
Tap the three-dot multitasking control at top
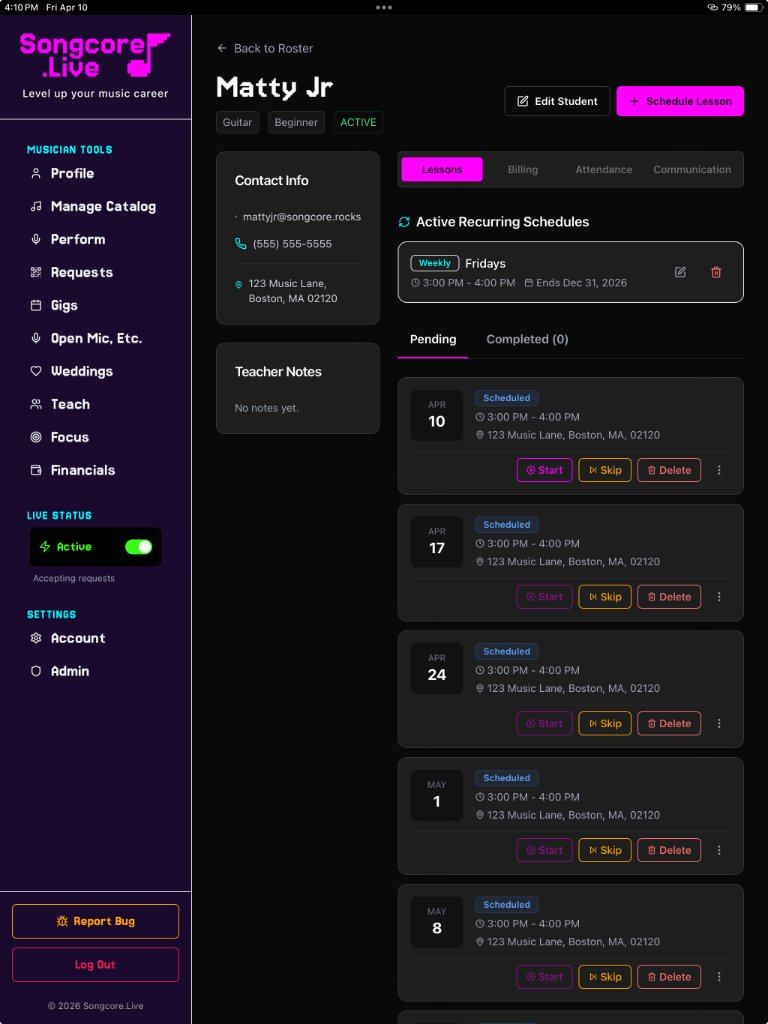coord(384,7)
